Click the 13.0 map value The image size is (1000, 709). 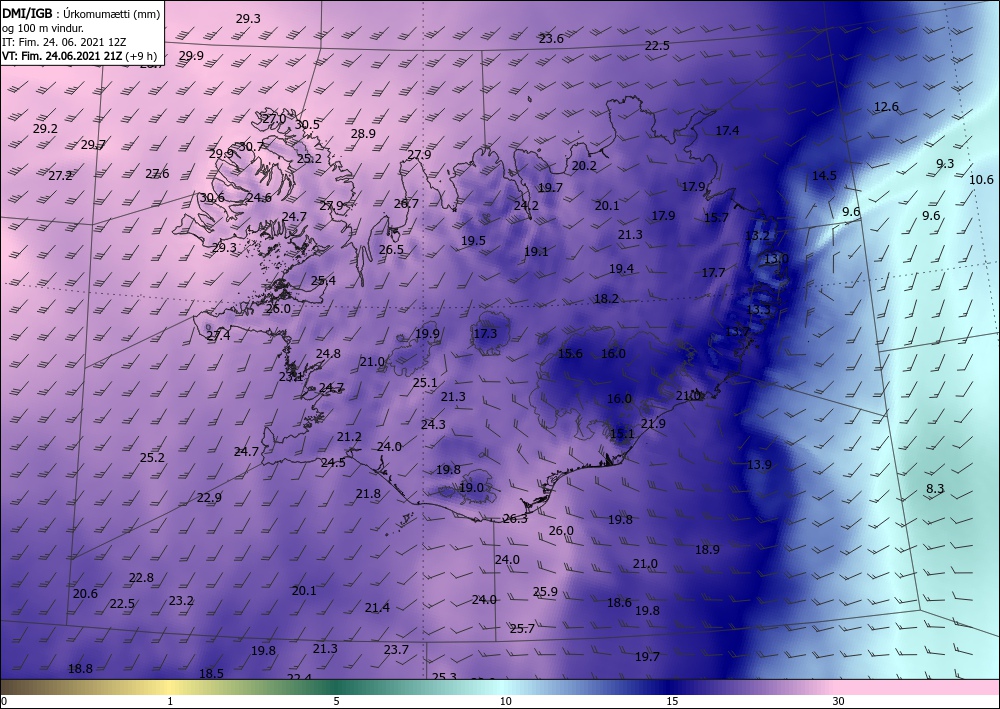coord(776,259)
